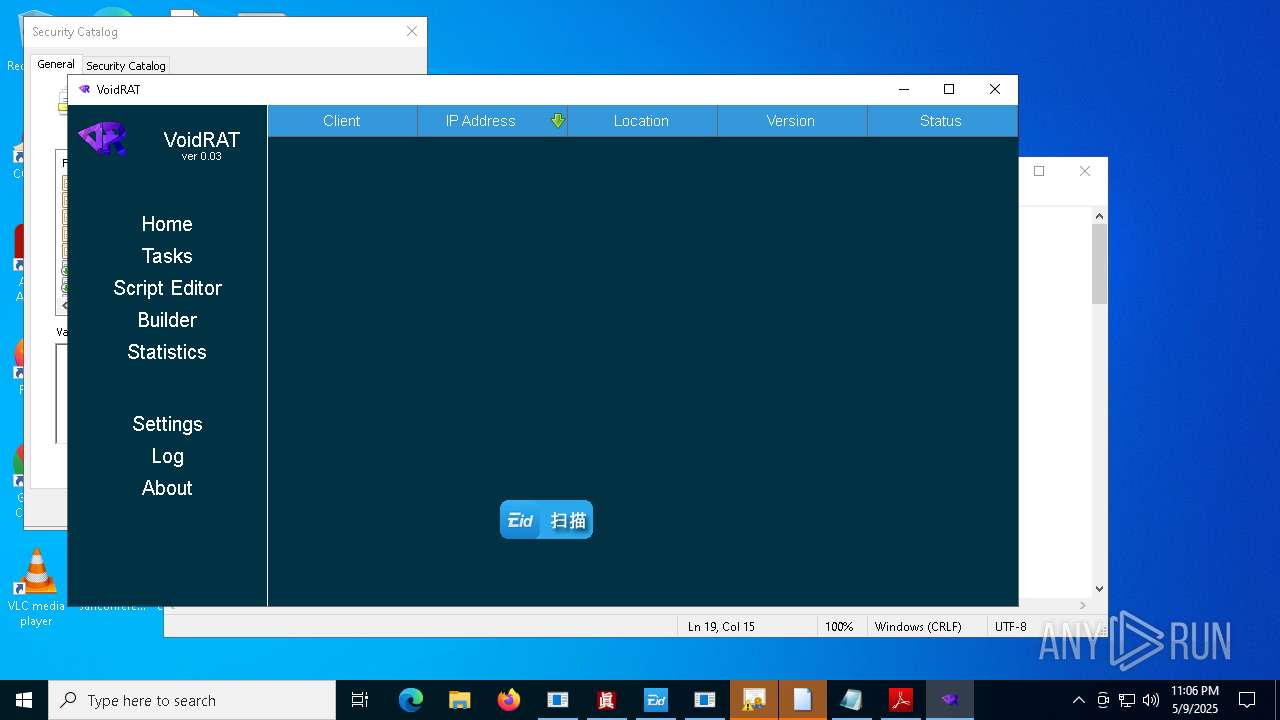Open the About page

pos(167,488)
